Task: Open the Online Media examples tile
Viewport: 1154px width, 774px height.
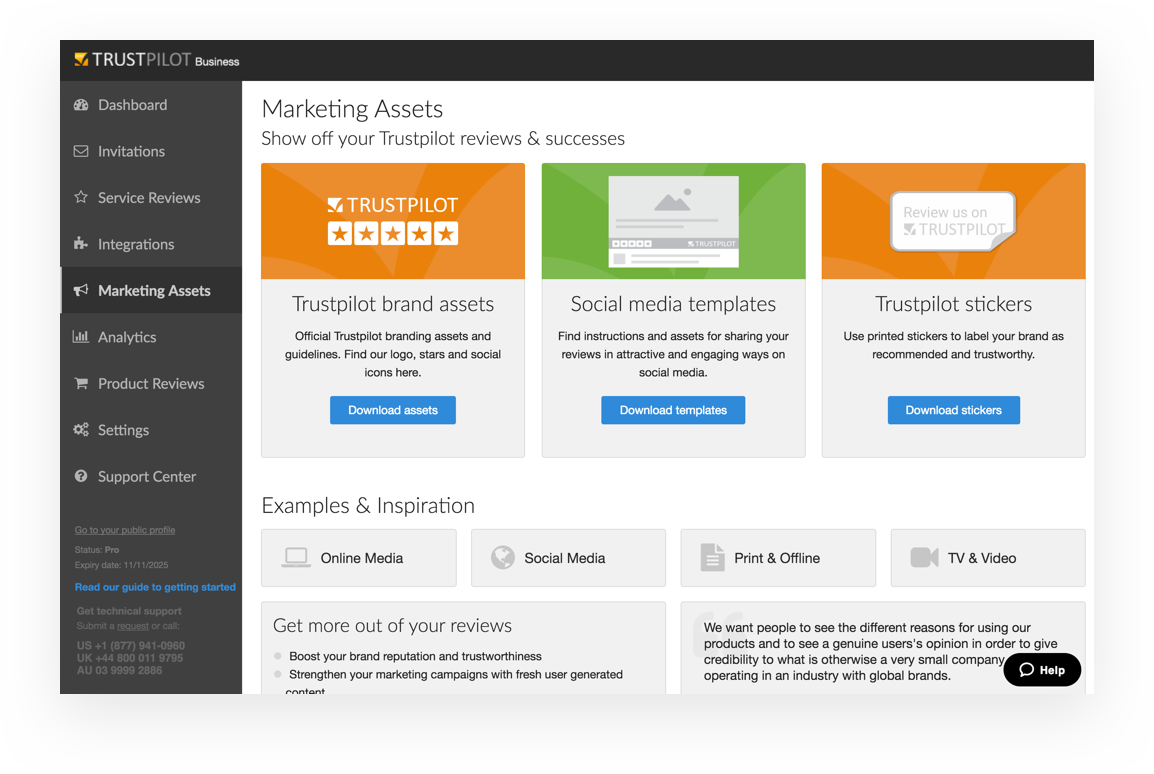Action: 358,558
